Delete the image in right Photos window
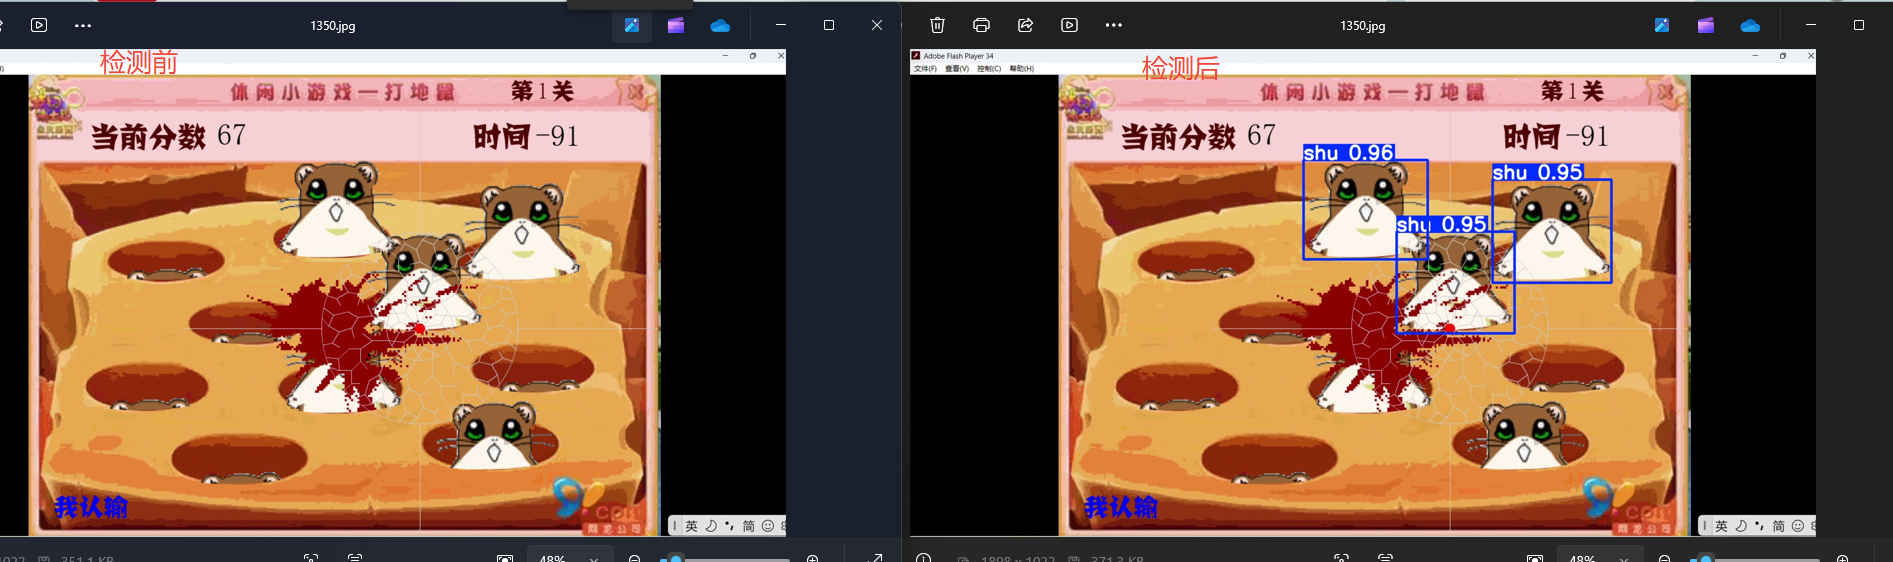 click(x=937, y=25)
